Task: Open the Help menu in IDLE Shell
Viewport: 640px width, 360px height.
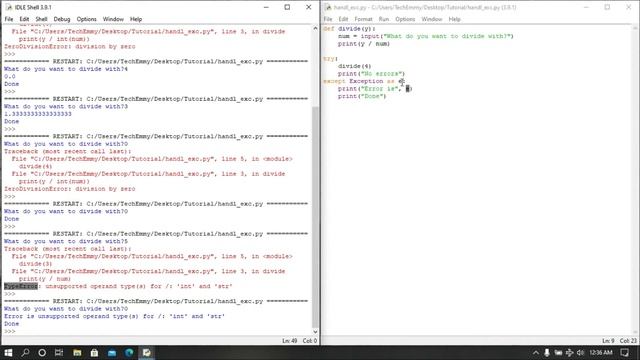Action: pyautogui.click(x=136, y=19)
